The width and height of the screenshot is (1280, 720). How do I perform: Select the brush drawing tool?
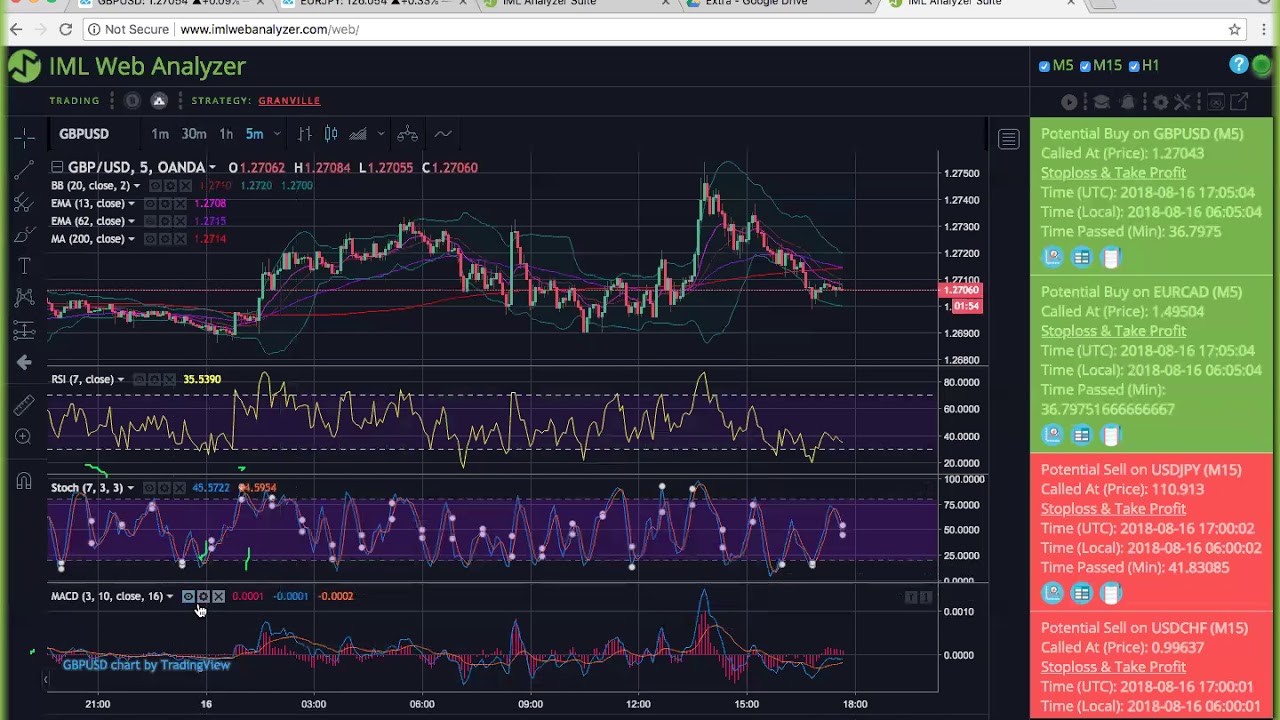pos(24,235)
